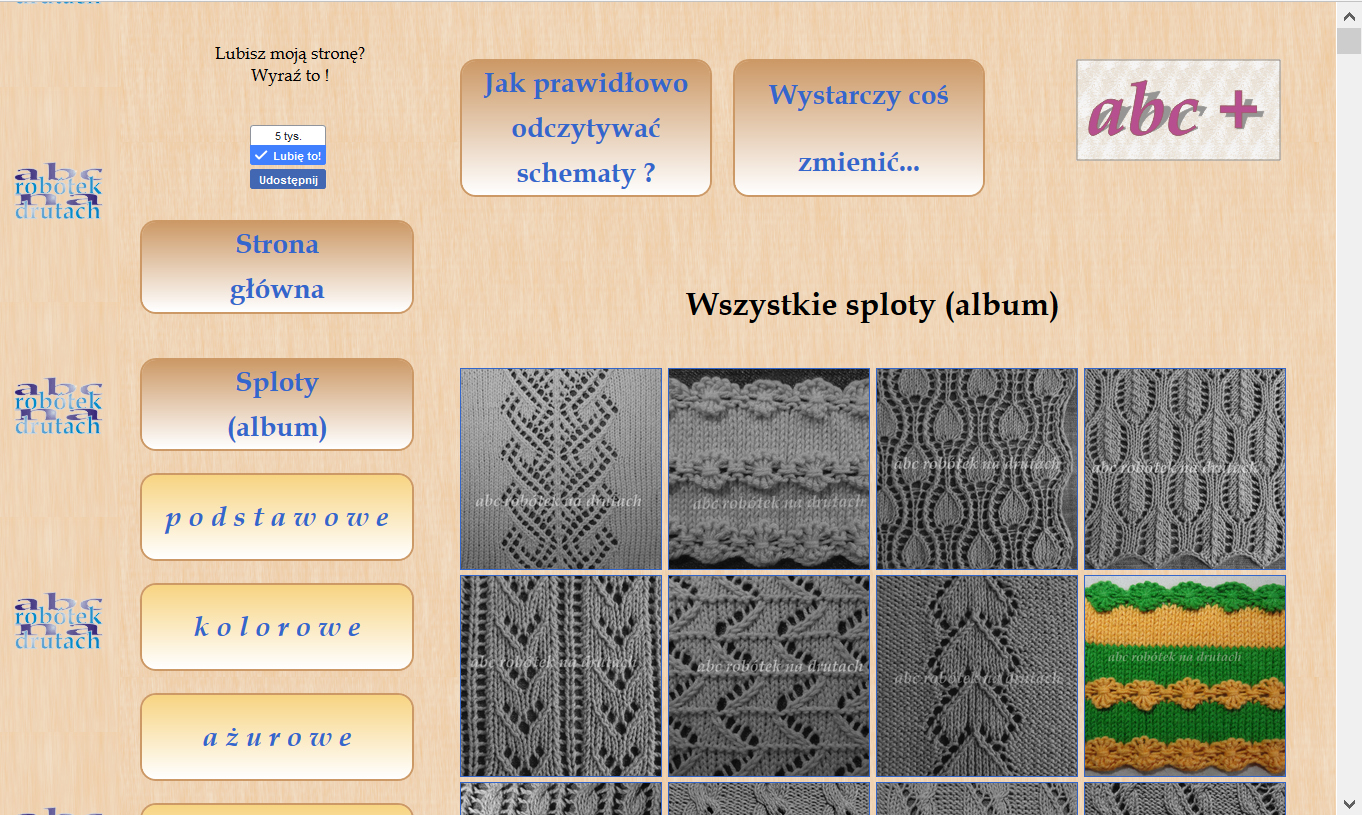Click the vertical scrollbar thumb

(x=1349, y=41)
